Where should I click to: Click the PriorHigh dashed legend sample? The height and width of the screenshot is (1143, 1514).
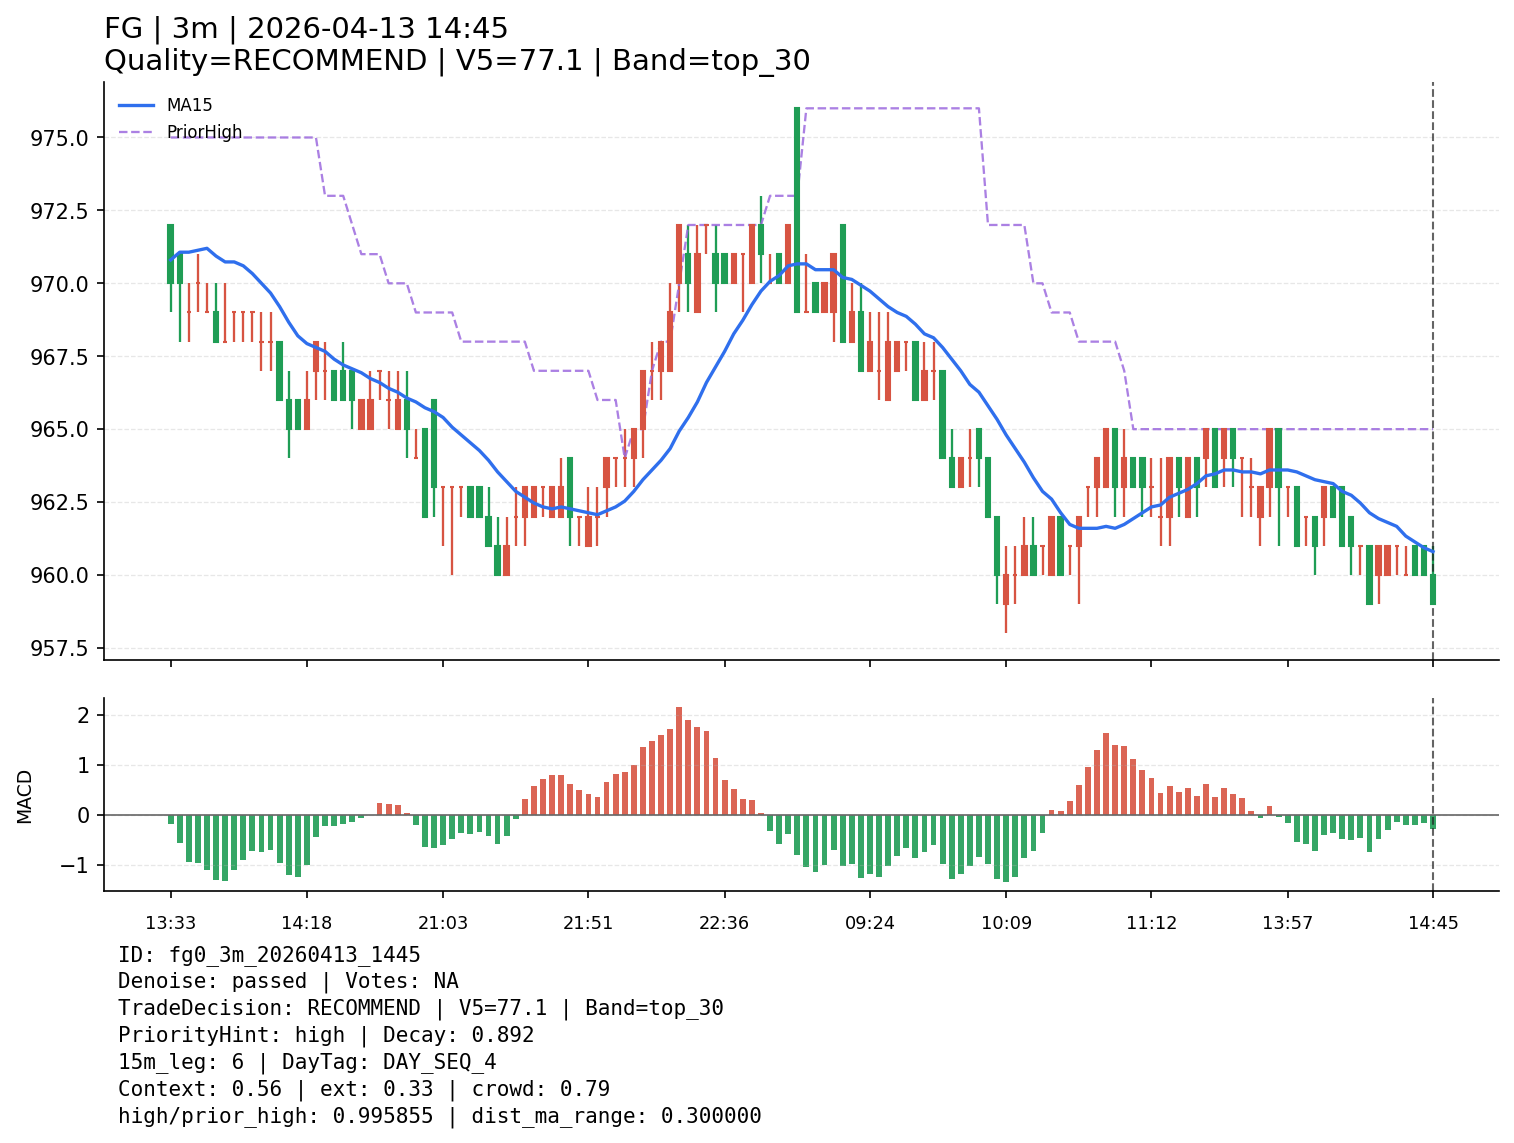click(x=137, y=132)
